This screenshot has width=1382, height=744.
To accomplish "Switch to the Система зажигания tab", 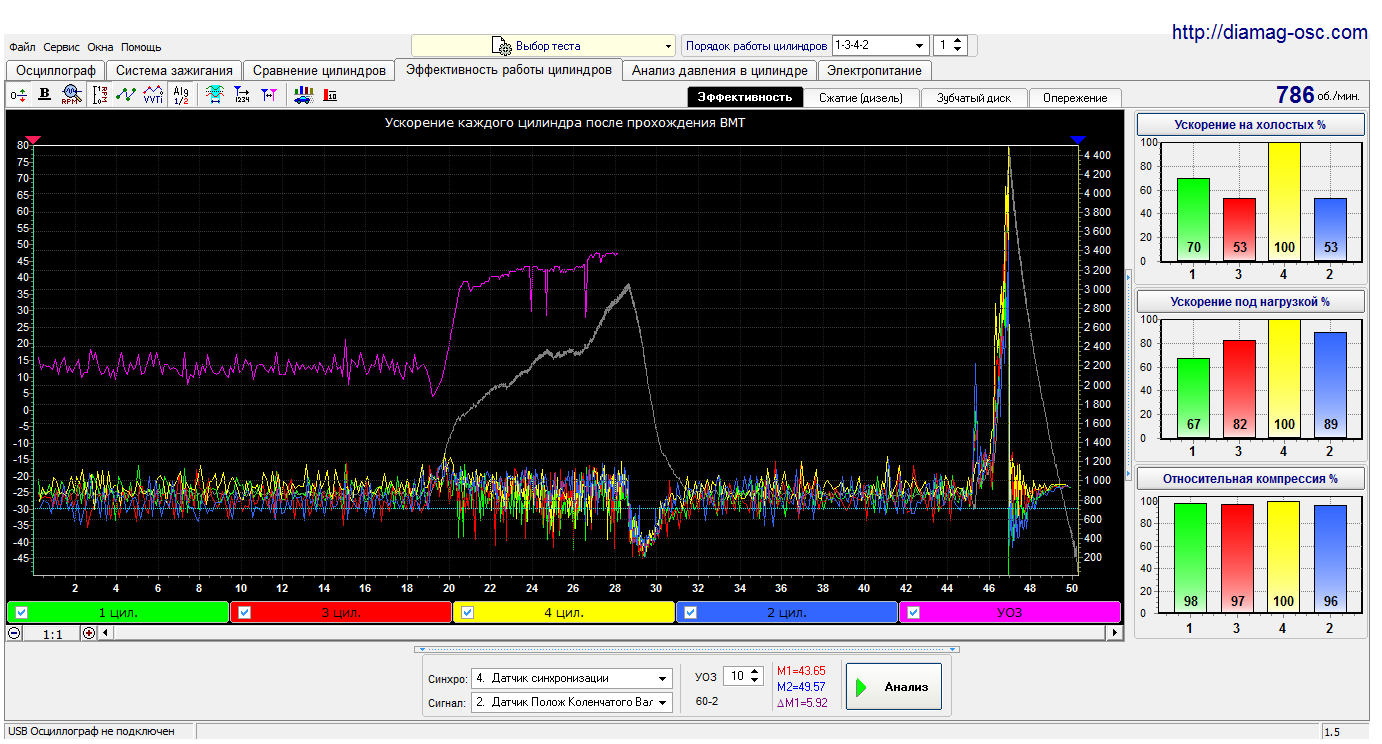I will 174,71.
